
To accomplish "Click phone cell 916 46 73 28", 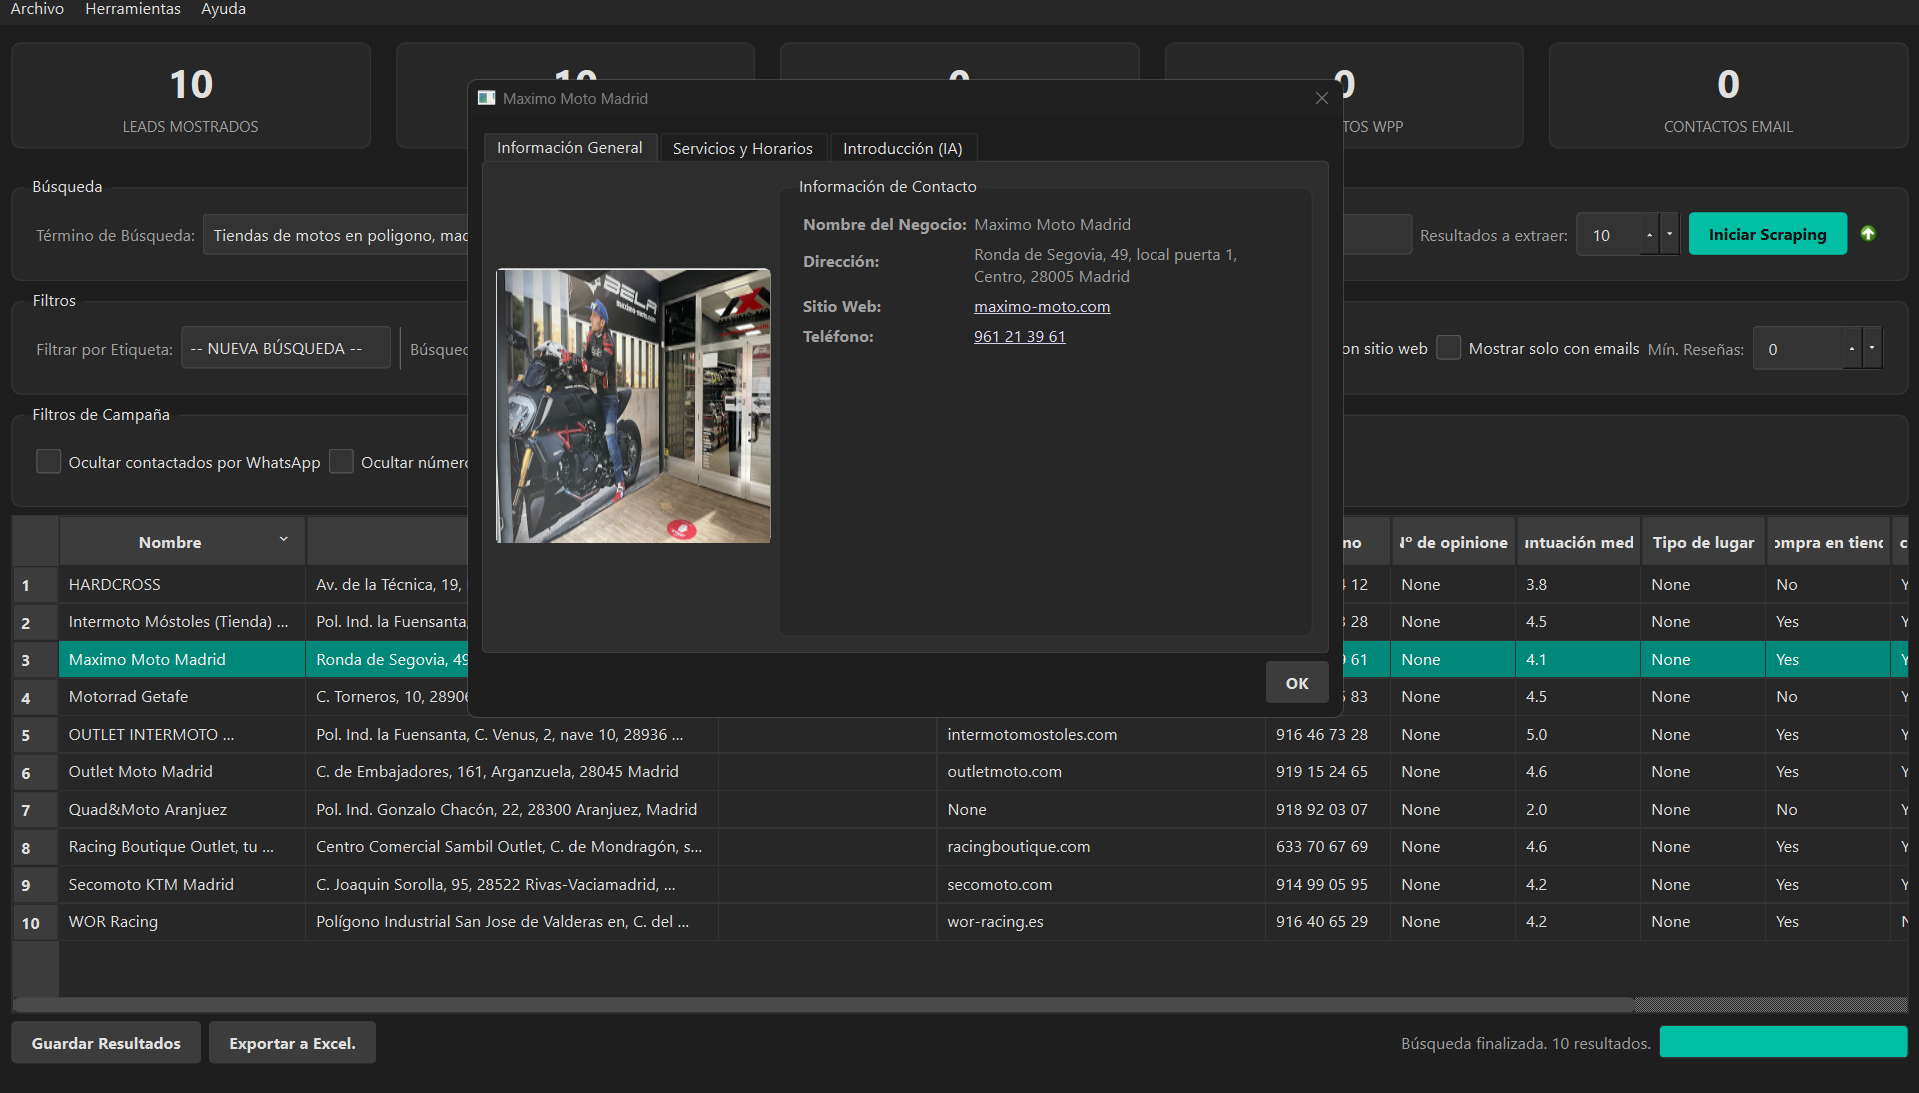I will click(x=1328, y=734).
